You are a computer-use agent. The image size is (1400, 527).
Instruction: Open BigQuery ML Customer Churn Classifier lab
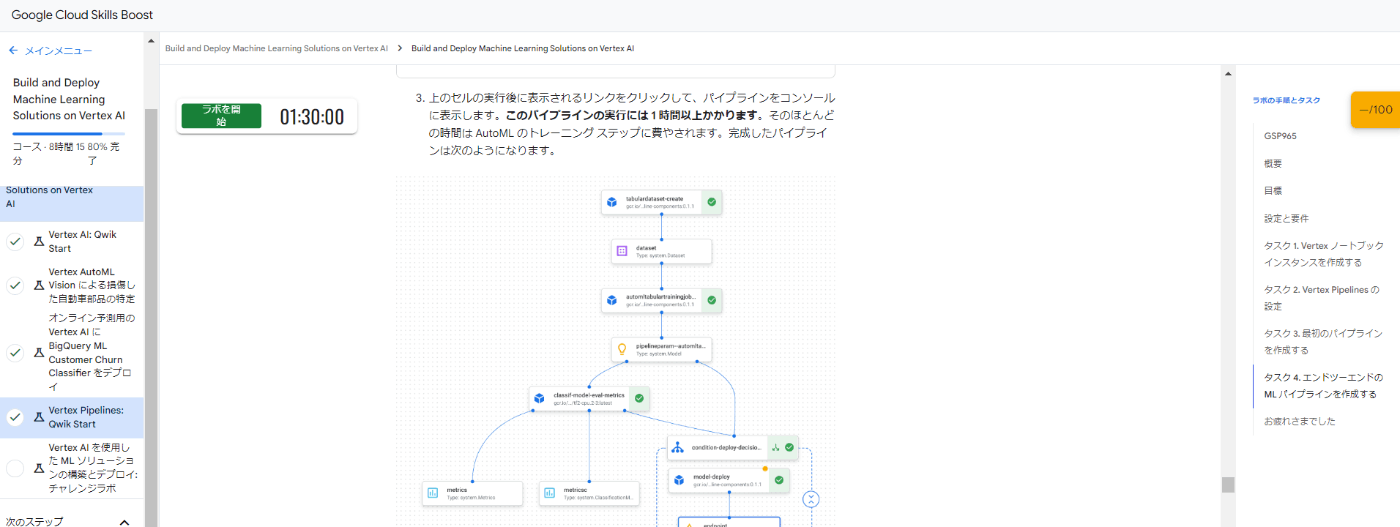[x=92, y=352]
